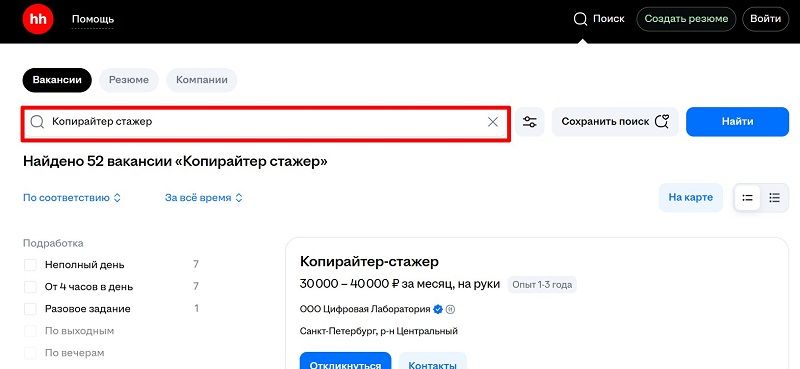Open the Помощь link
Viewport: 800px width, 369px height.
[x=93, y=19]
